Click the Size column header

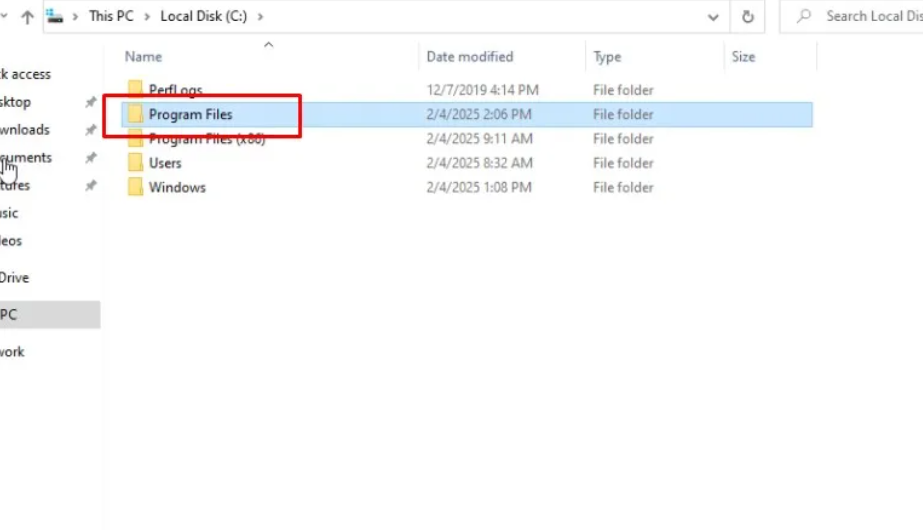743,57
